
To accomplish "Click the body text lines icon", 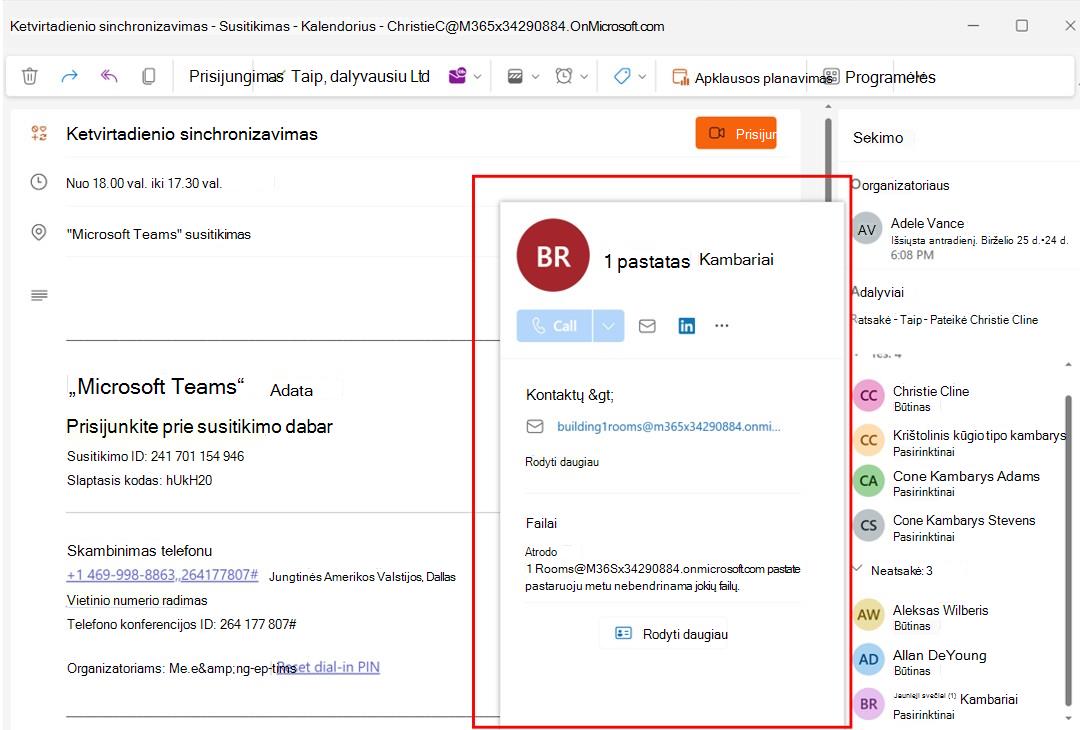I will (x=39, y=295).
